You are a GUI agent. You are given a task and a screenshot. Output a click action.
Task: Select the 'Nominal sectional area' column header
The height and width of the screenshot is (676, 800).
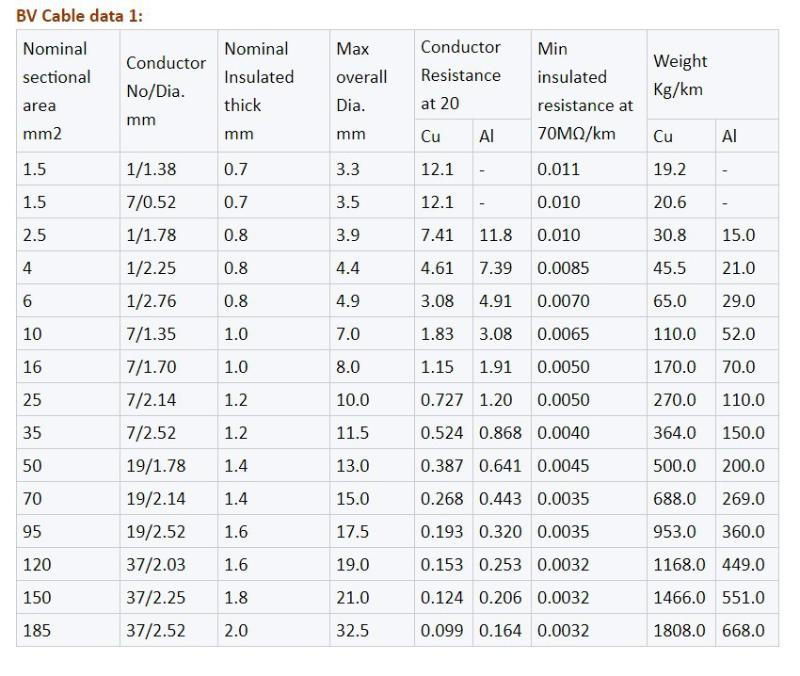(56, 91)
